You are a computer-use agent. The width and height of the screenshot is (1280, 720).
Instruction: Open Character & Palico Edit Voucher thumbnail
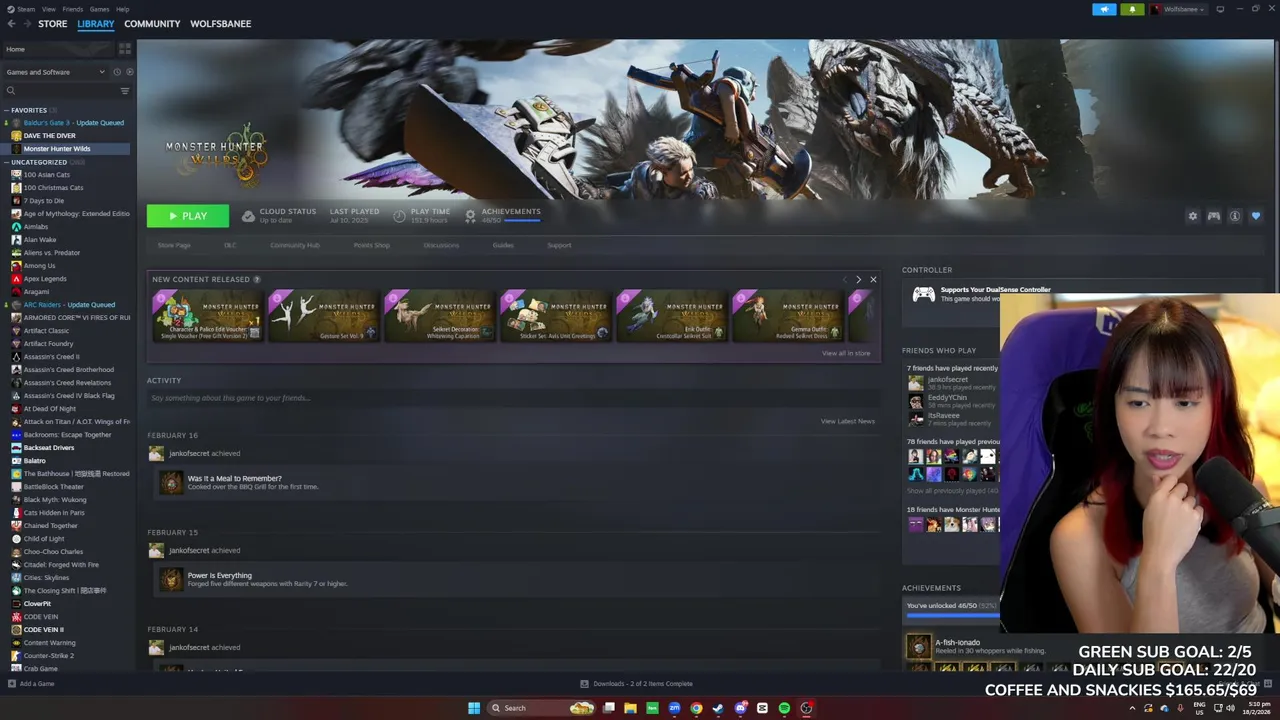click(x=207, y=316)
